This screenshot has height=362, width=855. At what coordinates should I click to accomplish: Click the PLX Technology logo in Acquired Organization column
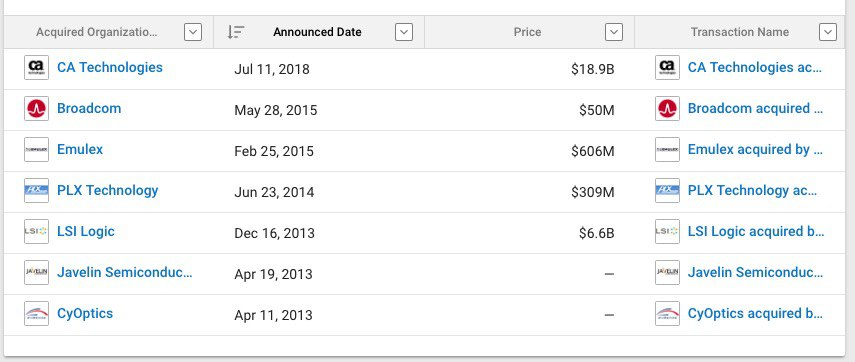37,190
